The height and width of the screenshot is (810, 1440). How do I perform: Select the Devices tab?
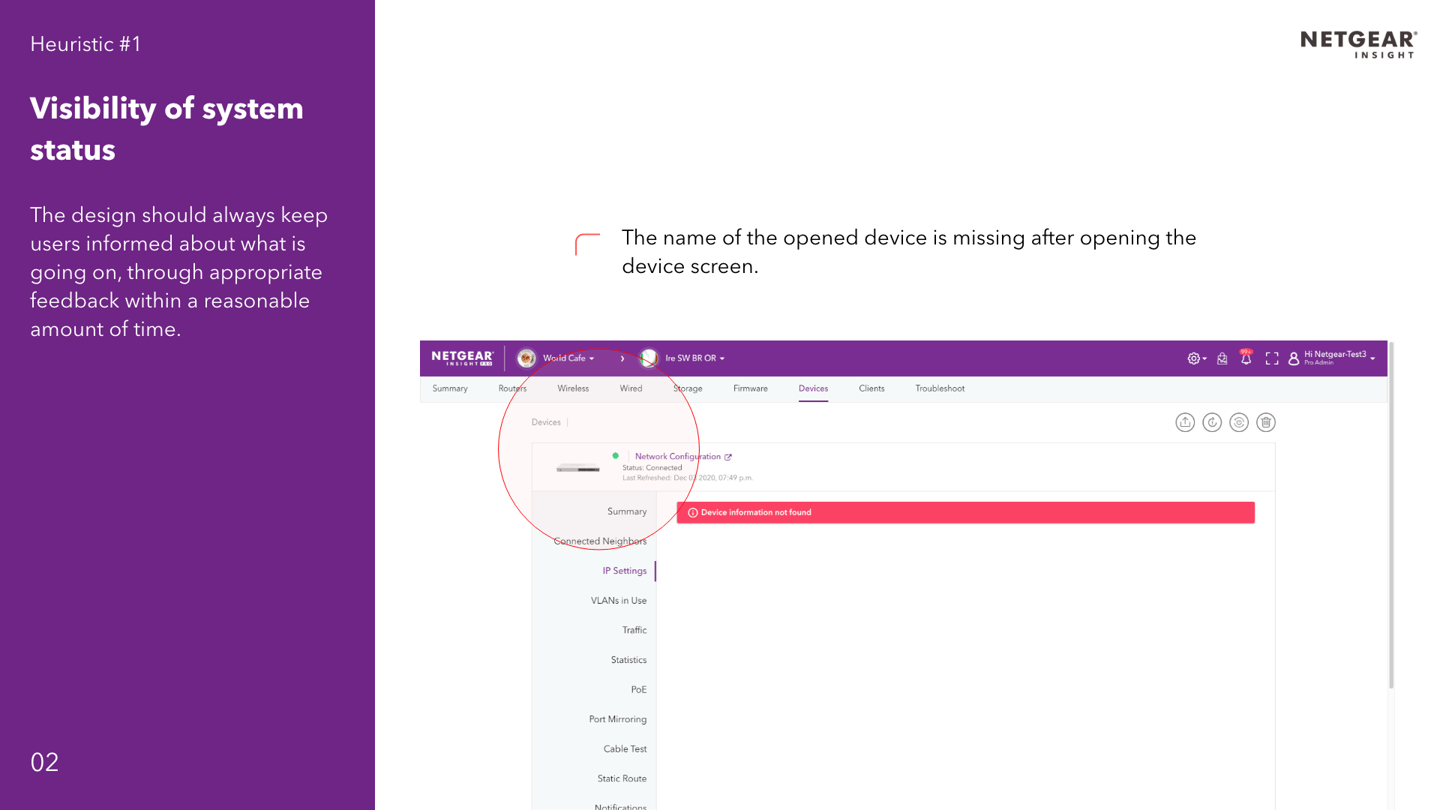coord(813,389)
